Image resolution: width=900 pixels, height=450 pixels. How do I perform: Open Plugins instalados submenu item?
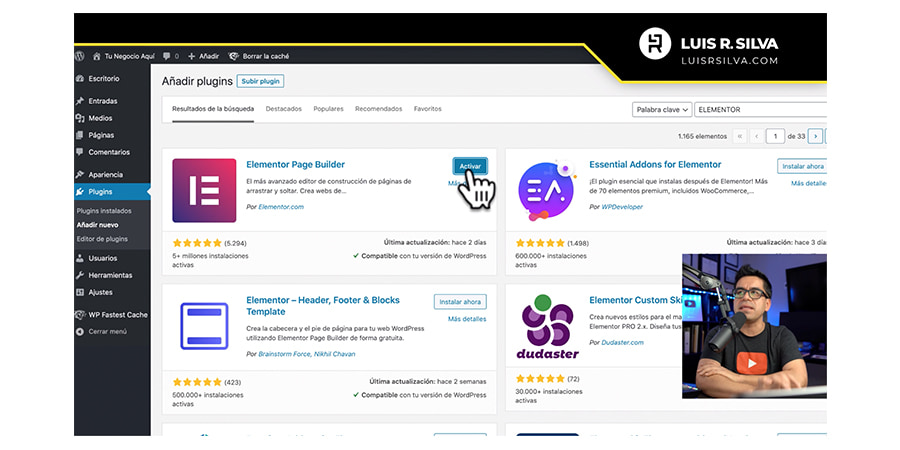pyautogui.click(x=104, y=211)
